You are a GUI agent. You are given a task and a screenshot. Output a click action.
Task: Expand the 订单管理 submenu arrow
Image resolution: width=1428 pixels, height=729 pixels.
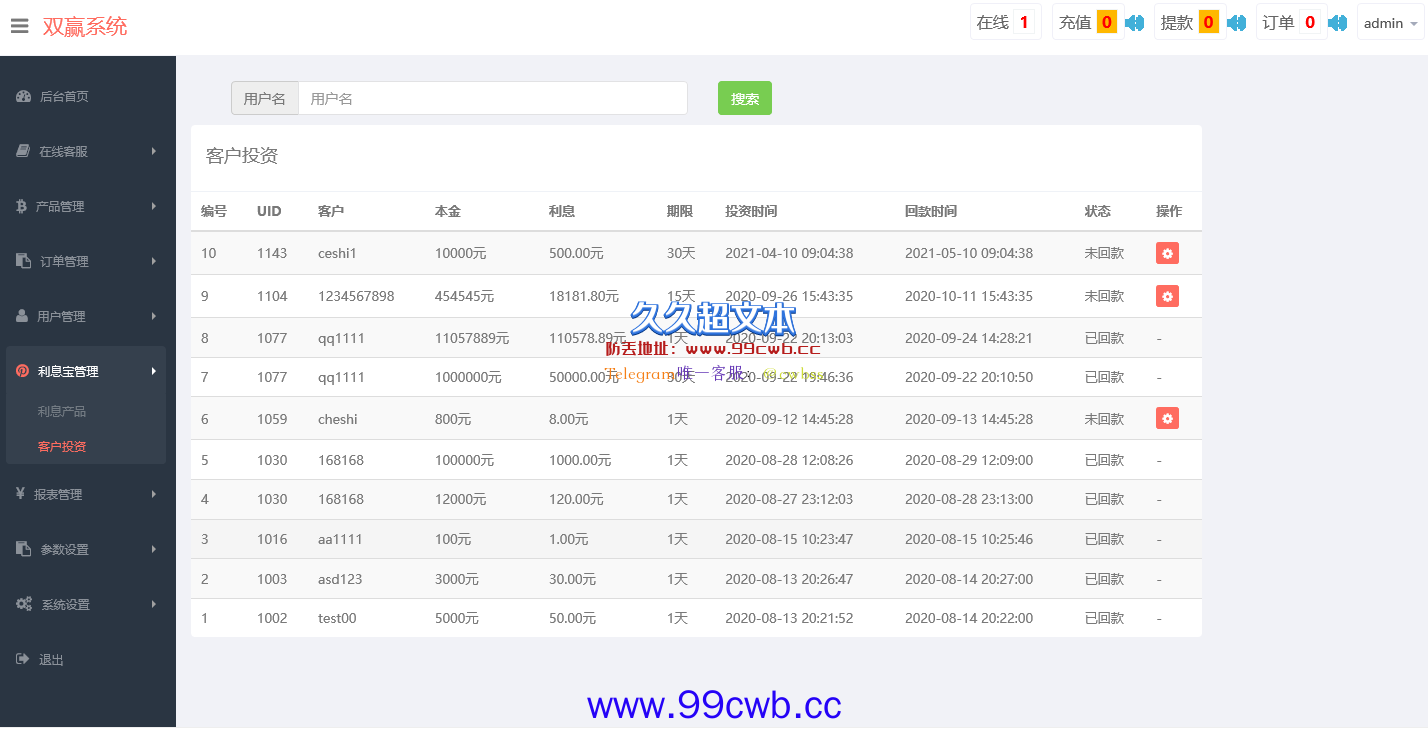click(x=154, y=261)
